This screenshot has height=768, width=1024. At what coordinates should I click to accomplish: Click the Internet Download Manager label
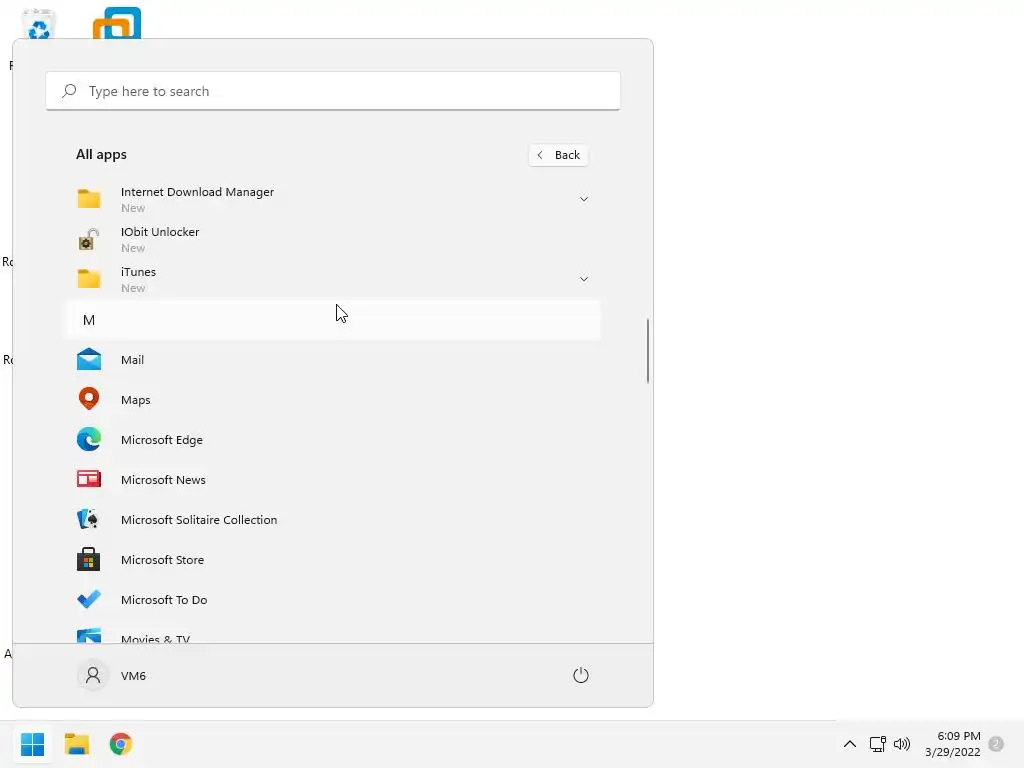[197, 192]
